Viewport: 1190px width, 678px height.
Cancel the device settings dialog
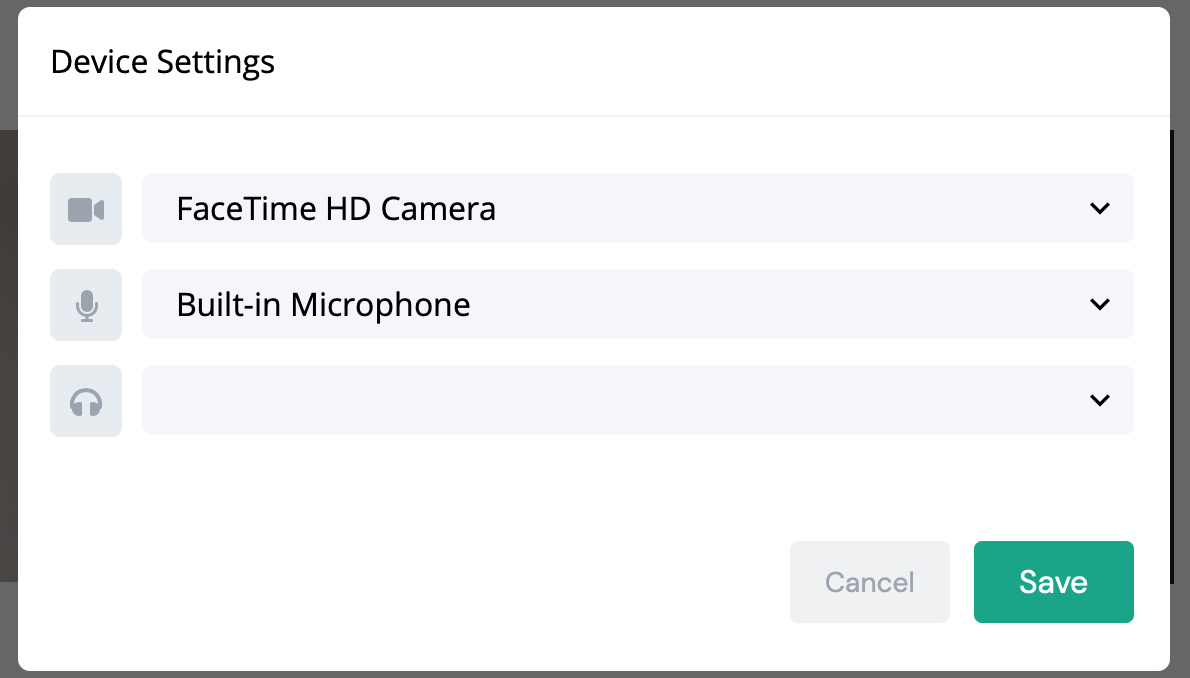(x=869, y=582)
